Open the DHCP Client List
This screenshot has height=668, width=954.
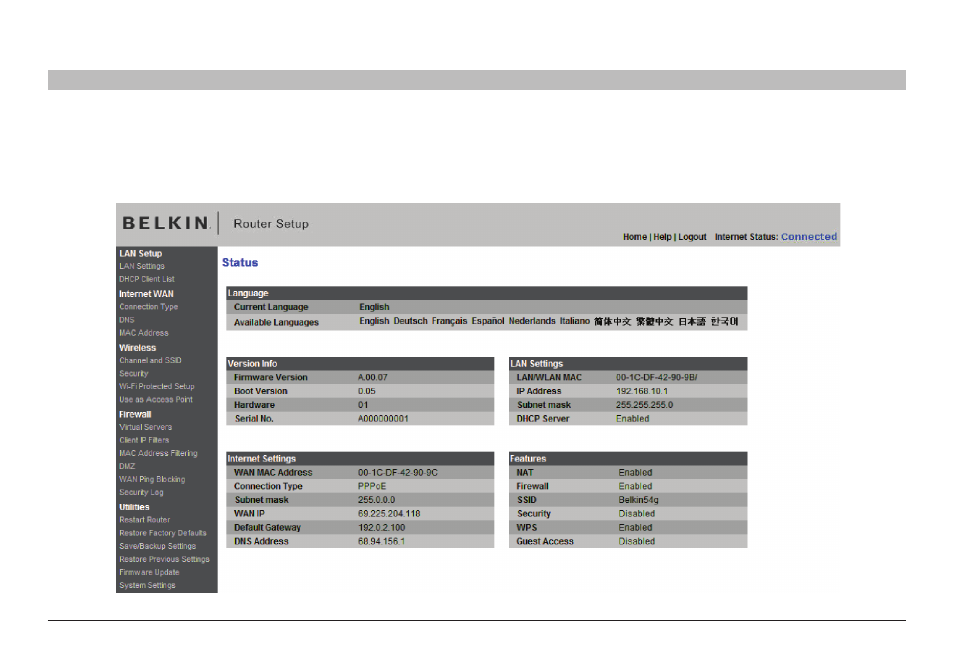pos(147,279)
